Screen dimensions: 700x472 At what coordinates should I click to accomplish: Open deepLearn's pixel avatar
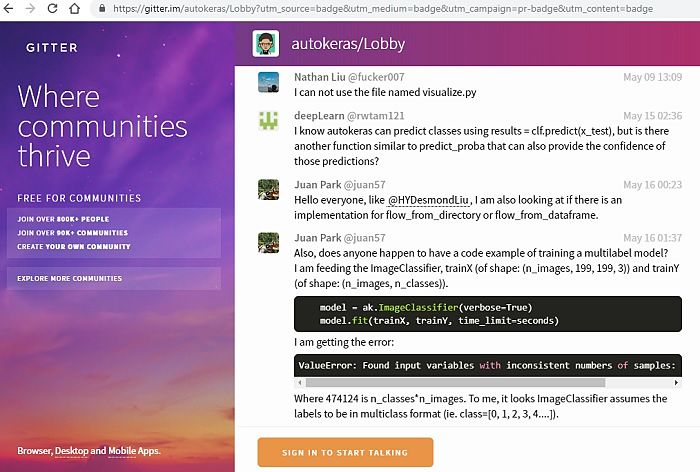pyautogui.click(x=269, y=121)
